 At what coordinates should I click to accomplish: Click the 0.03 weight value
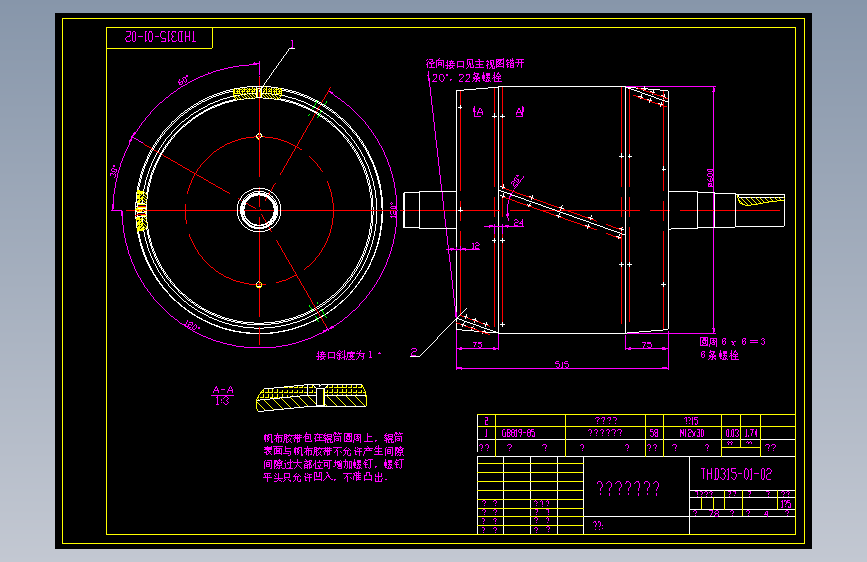[732, 433]
